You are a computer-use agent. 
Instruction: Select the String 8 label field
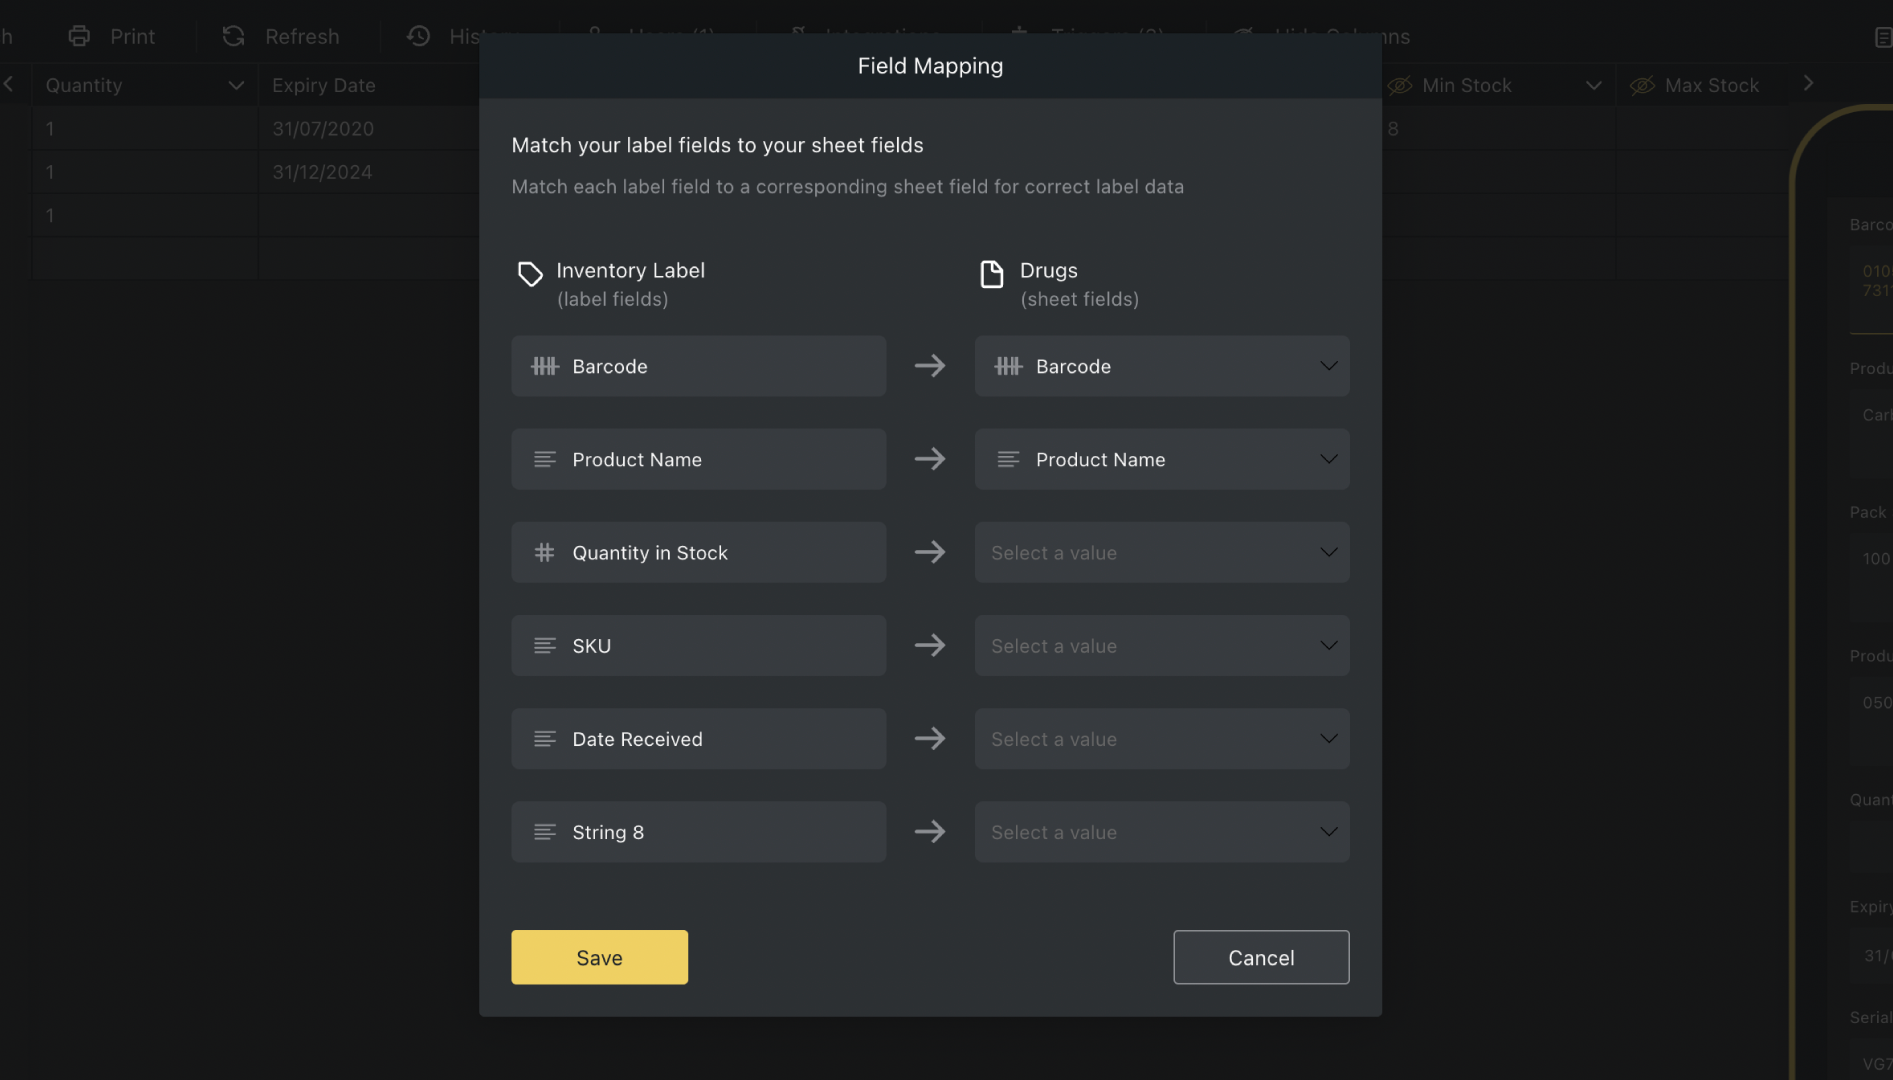[698, 832]
